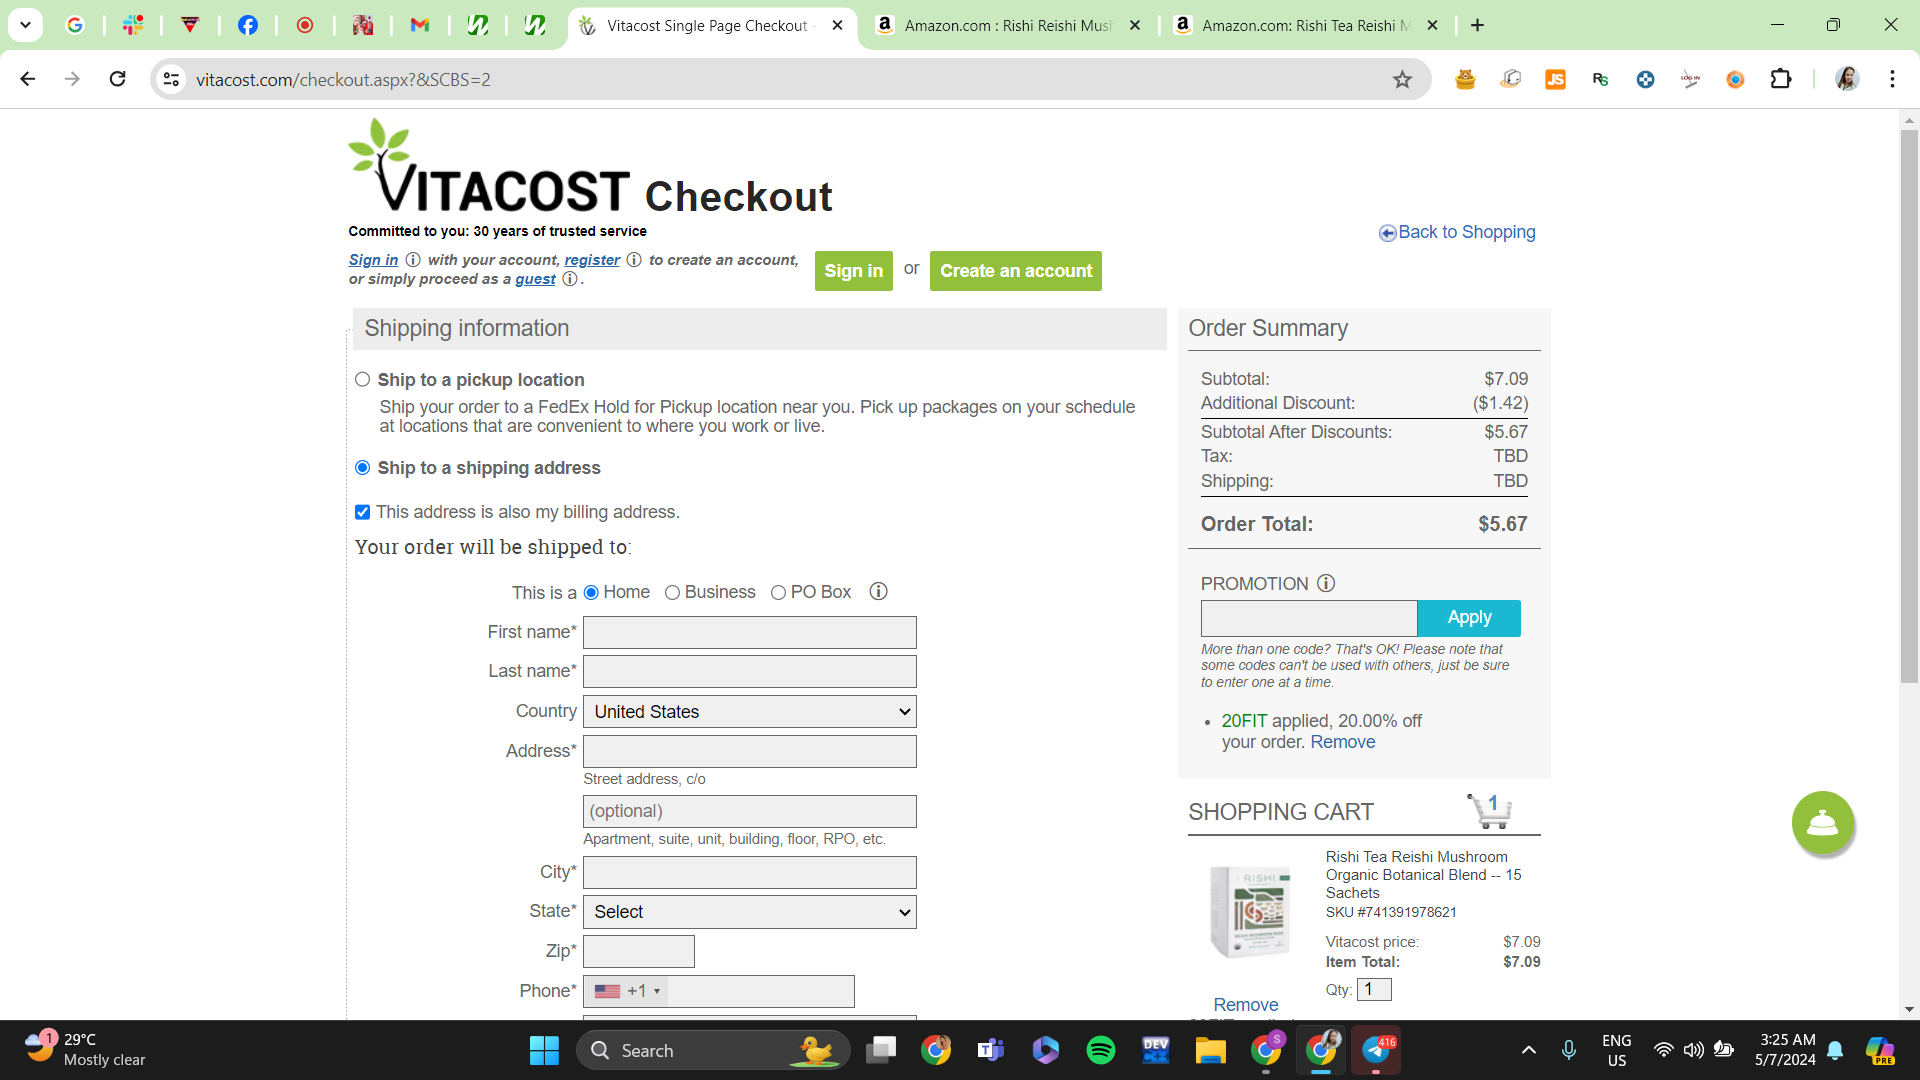Click the Back to Shopping arrow icon
1920x1080 pixels.
1387,233
